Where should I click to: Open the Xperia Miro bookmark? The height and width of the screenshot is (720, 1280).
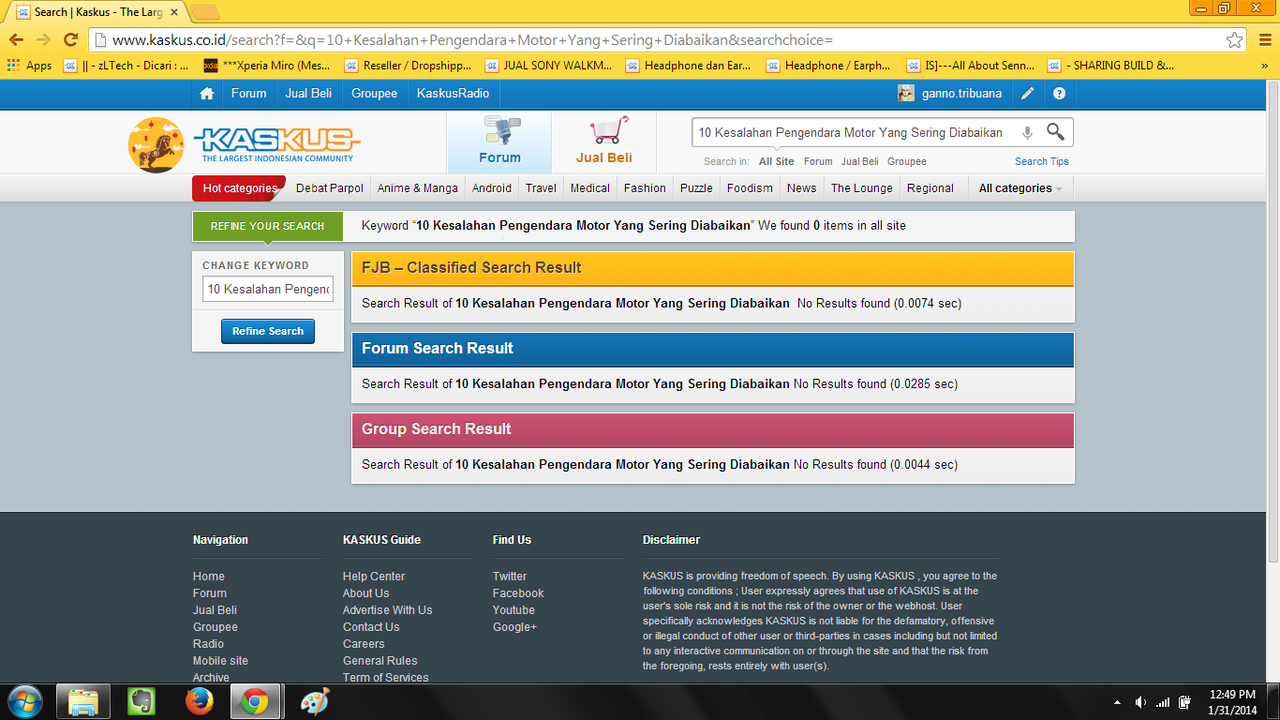click(x=268, y=66)
